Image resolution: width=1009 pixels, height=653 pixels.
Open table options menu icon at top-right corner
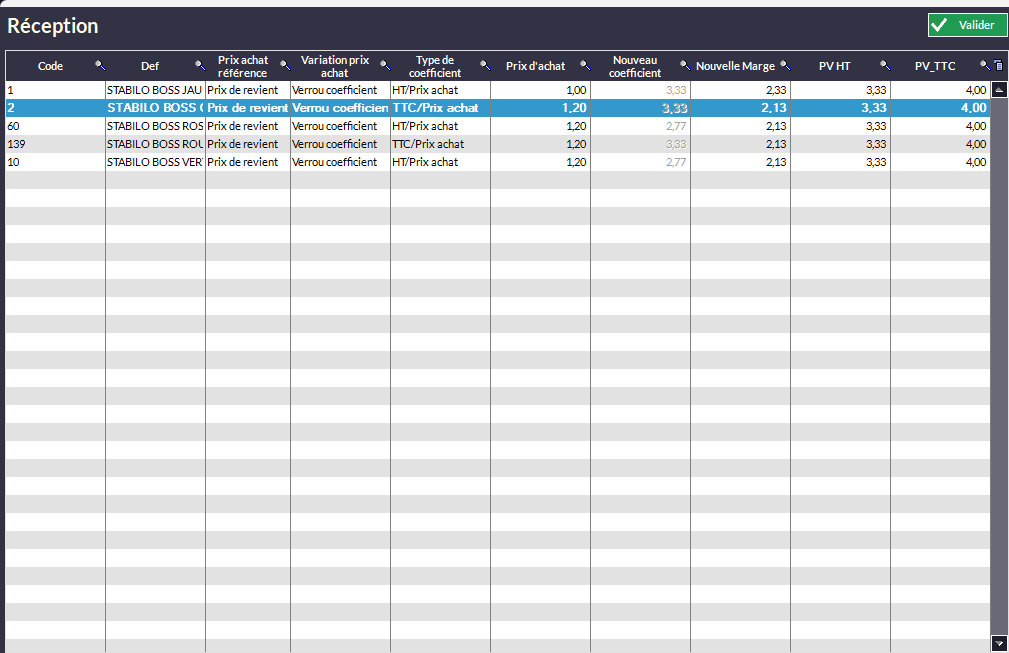pos(997,66)
